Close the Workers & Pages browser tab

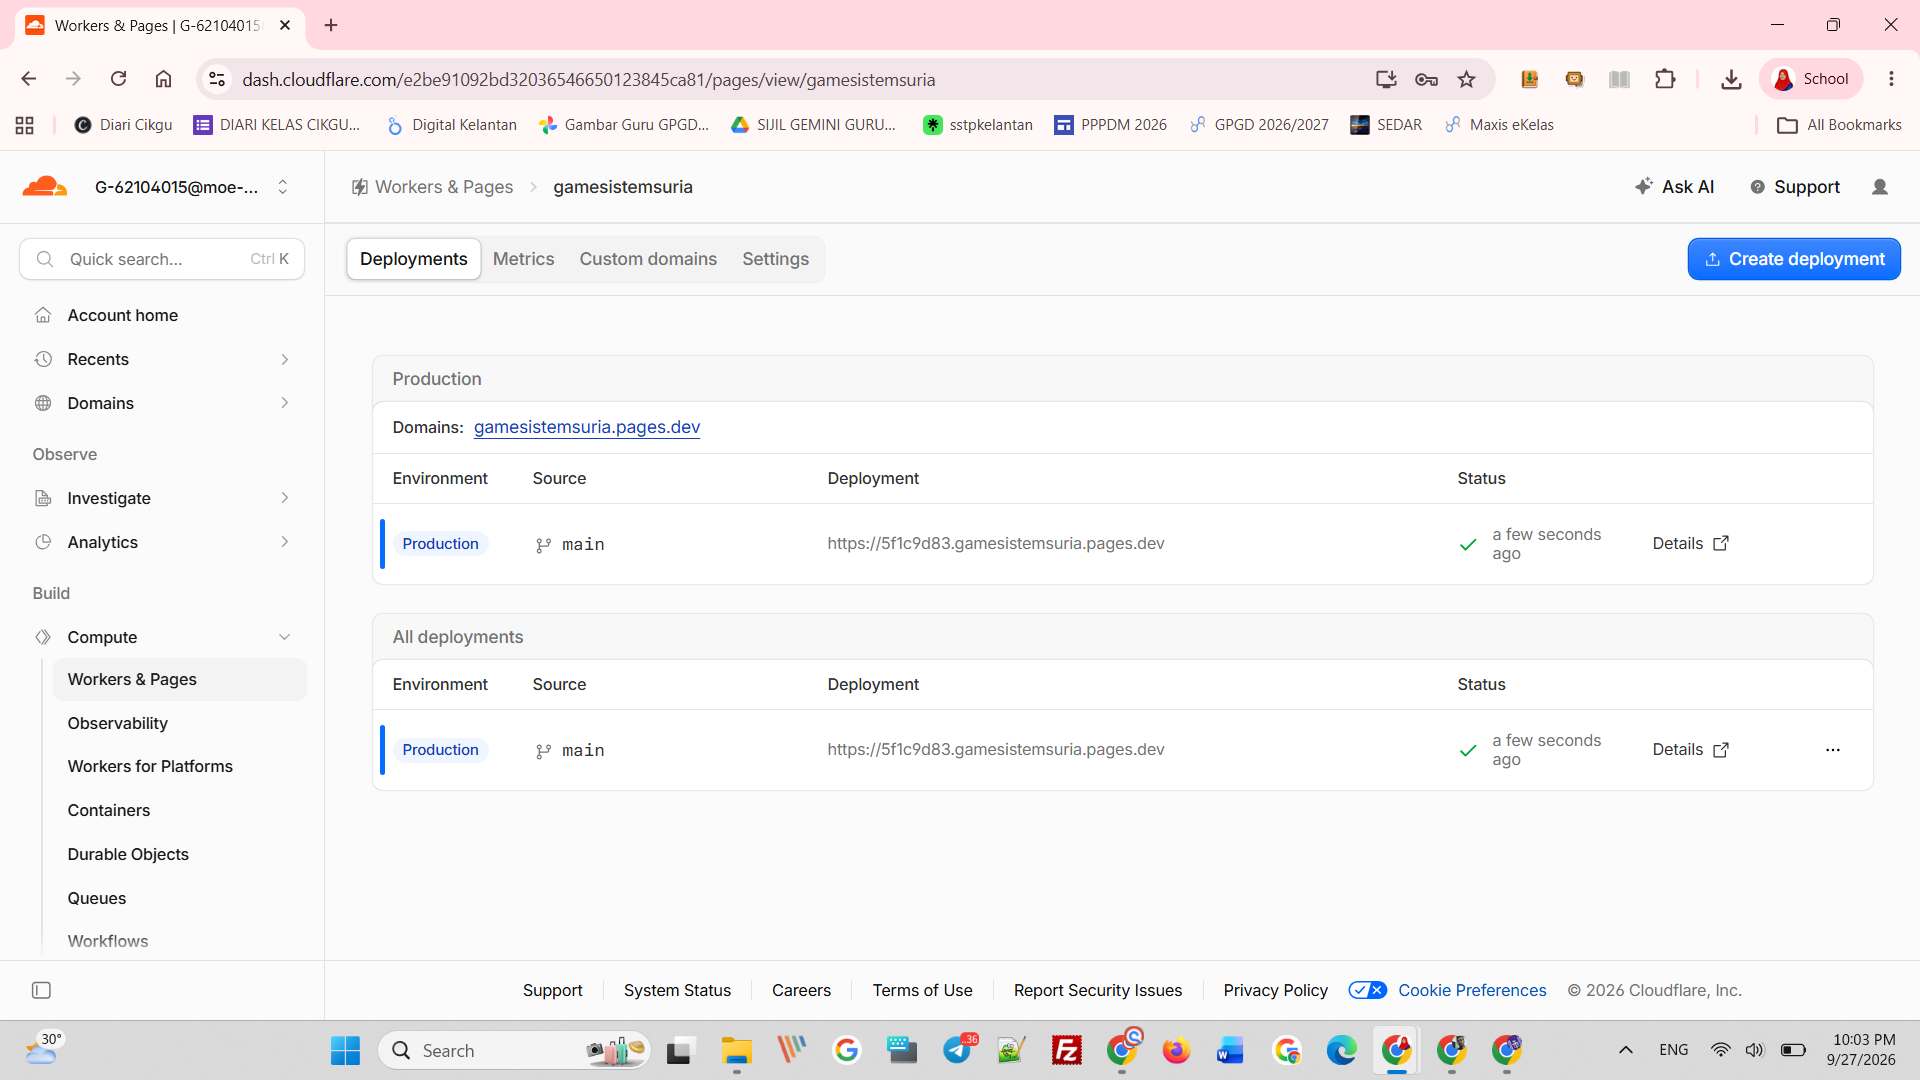285,25
